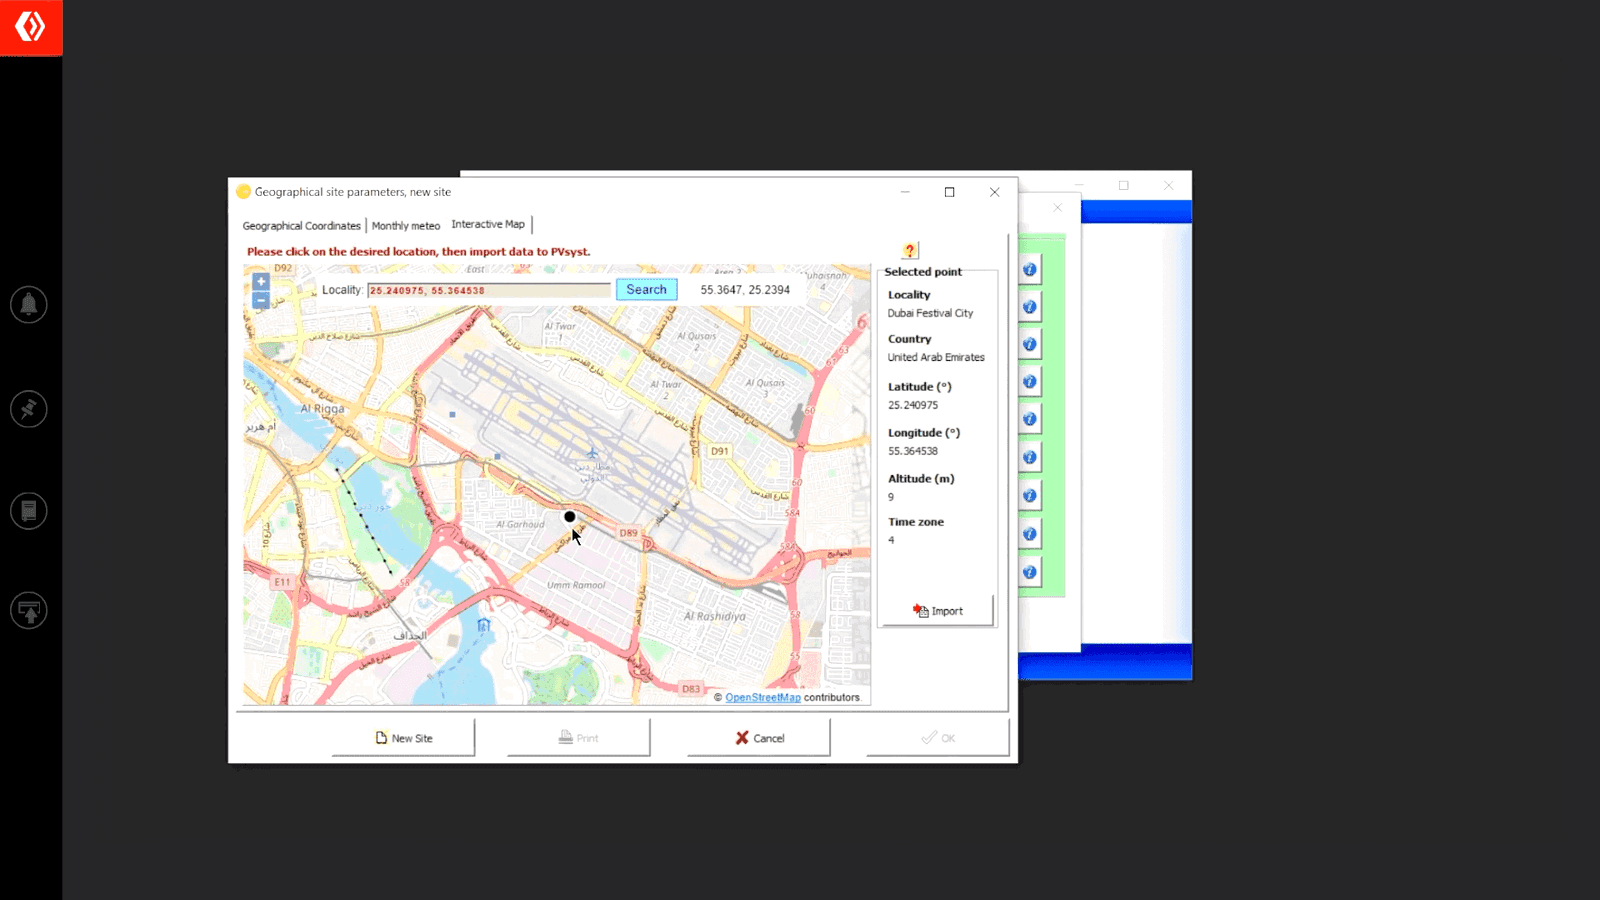The image size is (1600, 900).
Task: Click the Al Rigga label on map
Action: (322, 408)
